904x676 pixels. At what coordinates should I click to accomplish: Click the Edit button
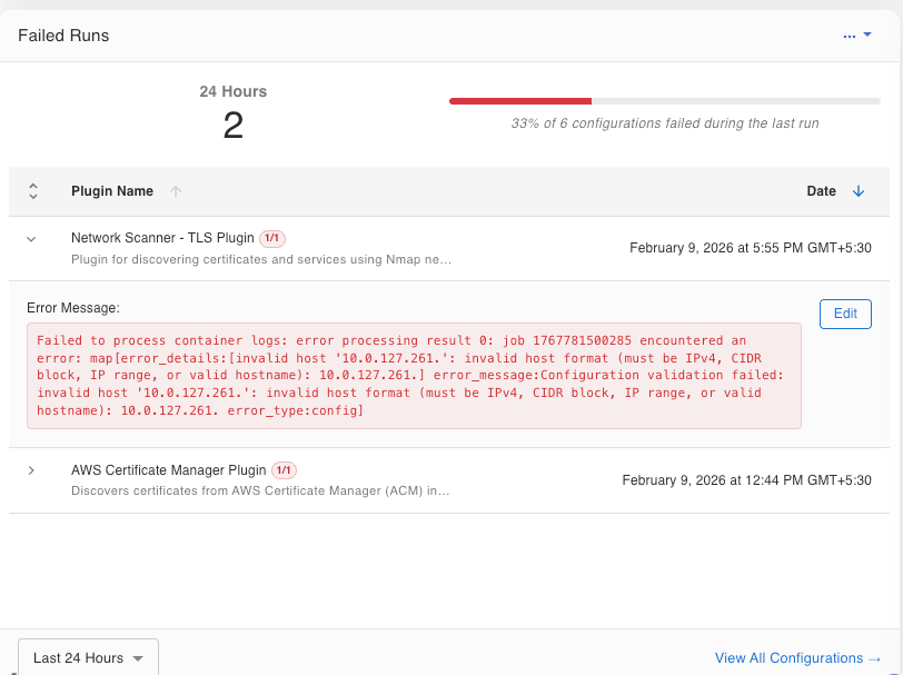845,314
